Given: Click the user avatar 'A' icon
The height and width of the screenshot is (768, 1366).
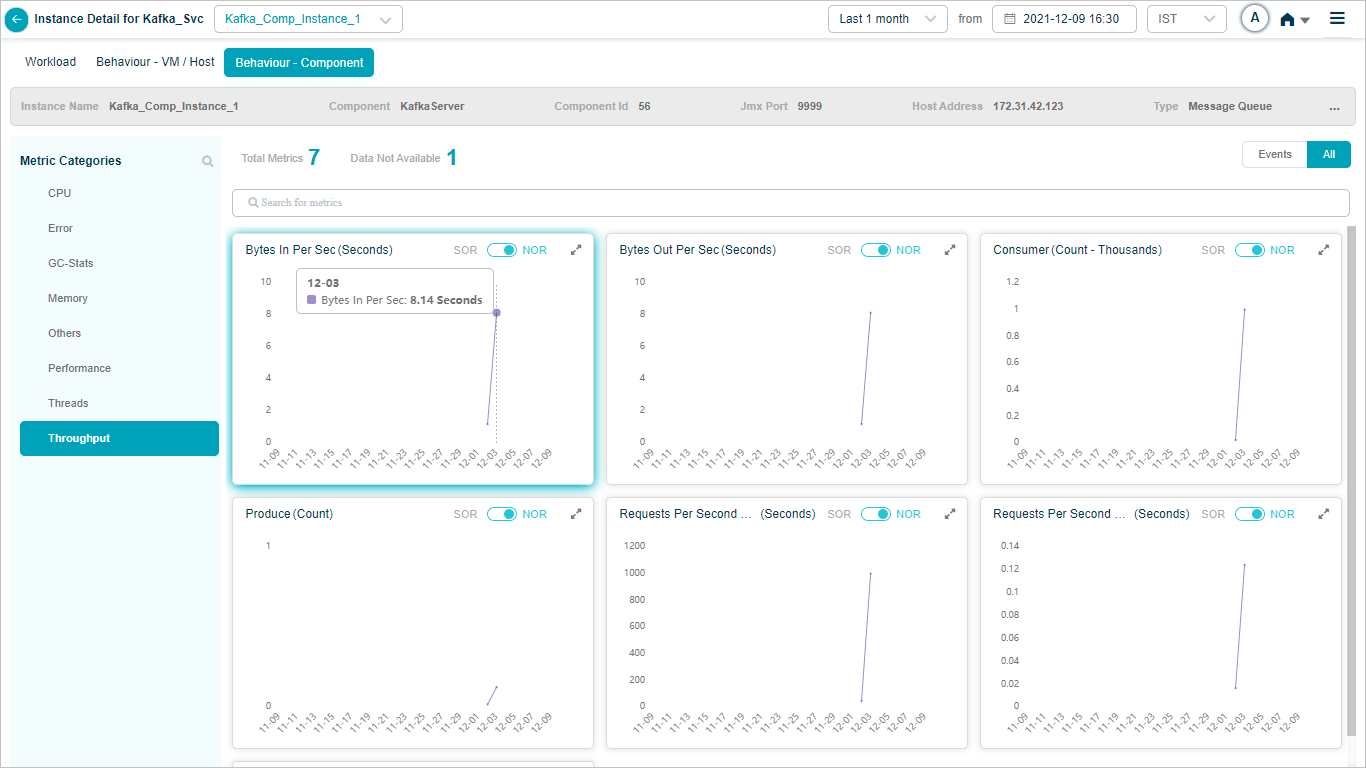Looking at the screenshot, I should click(1254, 19).
